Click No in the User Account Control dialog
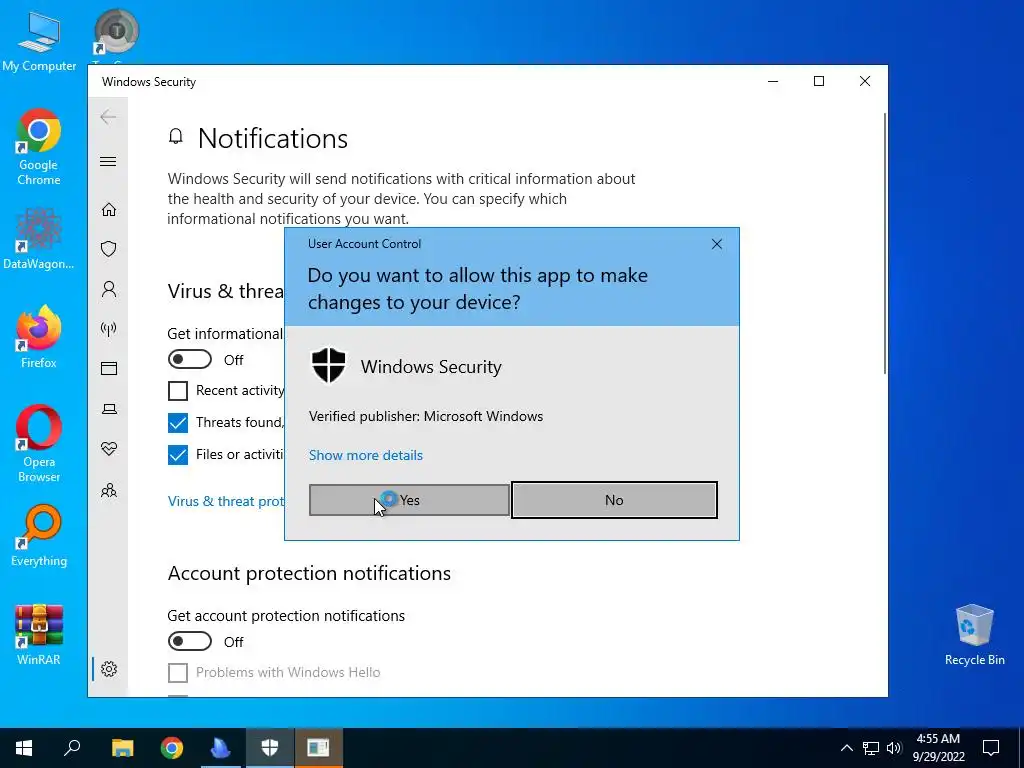 [x=614, y=500]
